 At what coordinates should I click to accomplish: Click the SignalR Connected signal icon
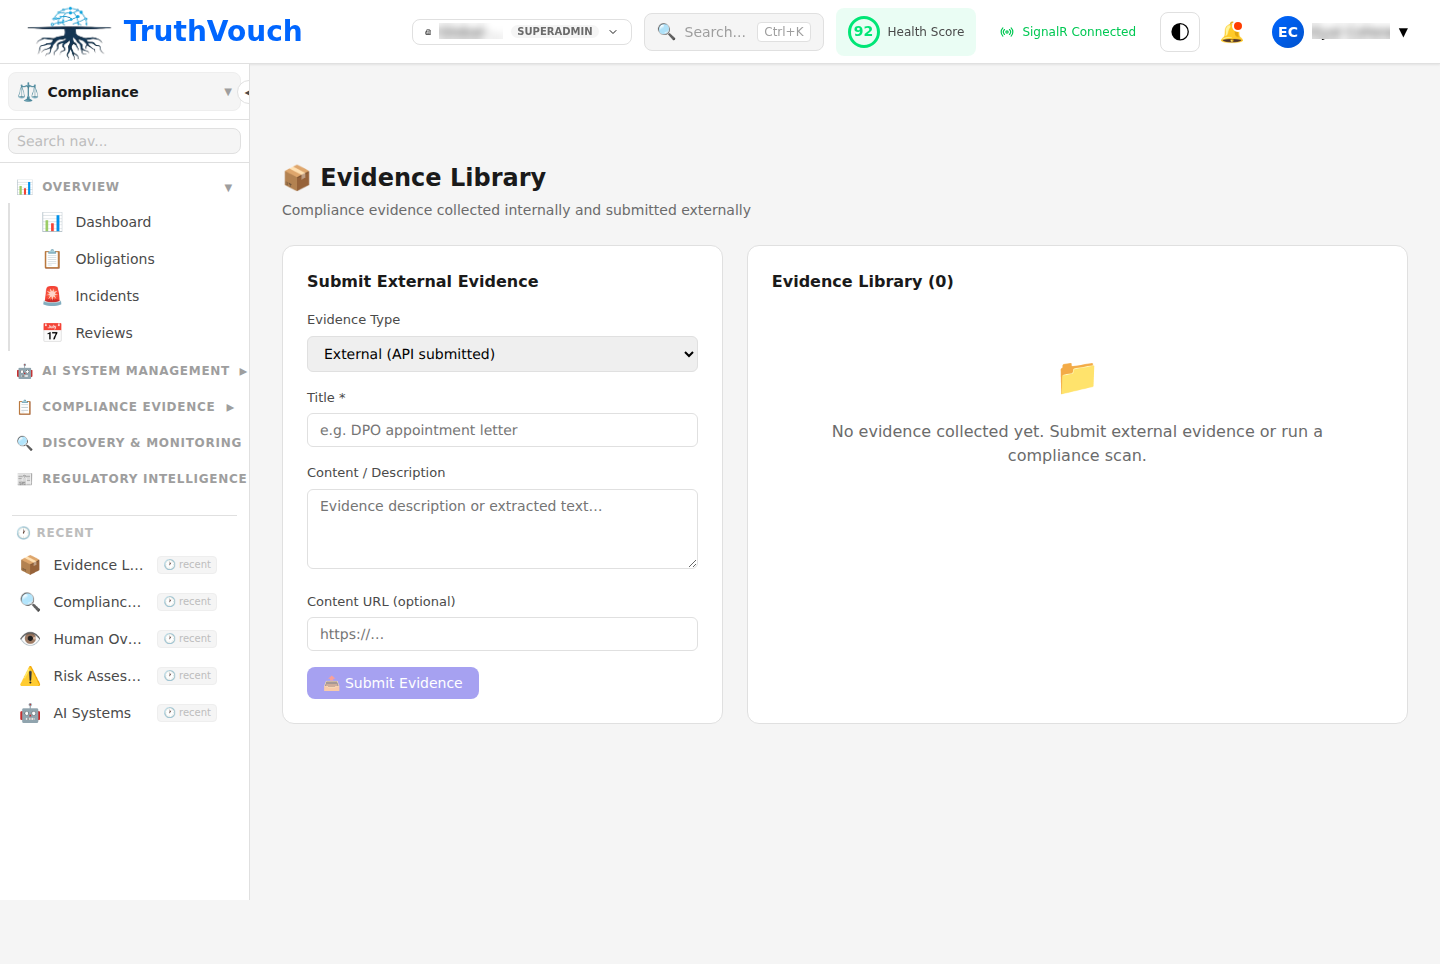1006,31
